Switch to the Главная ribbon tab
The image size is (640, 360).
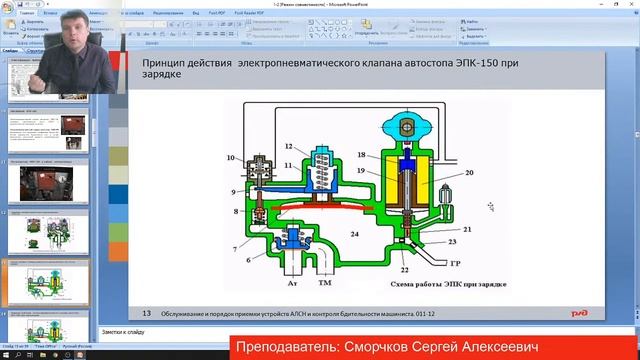[27, 13]
